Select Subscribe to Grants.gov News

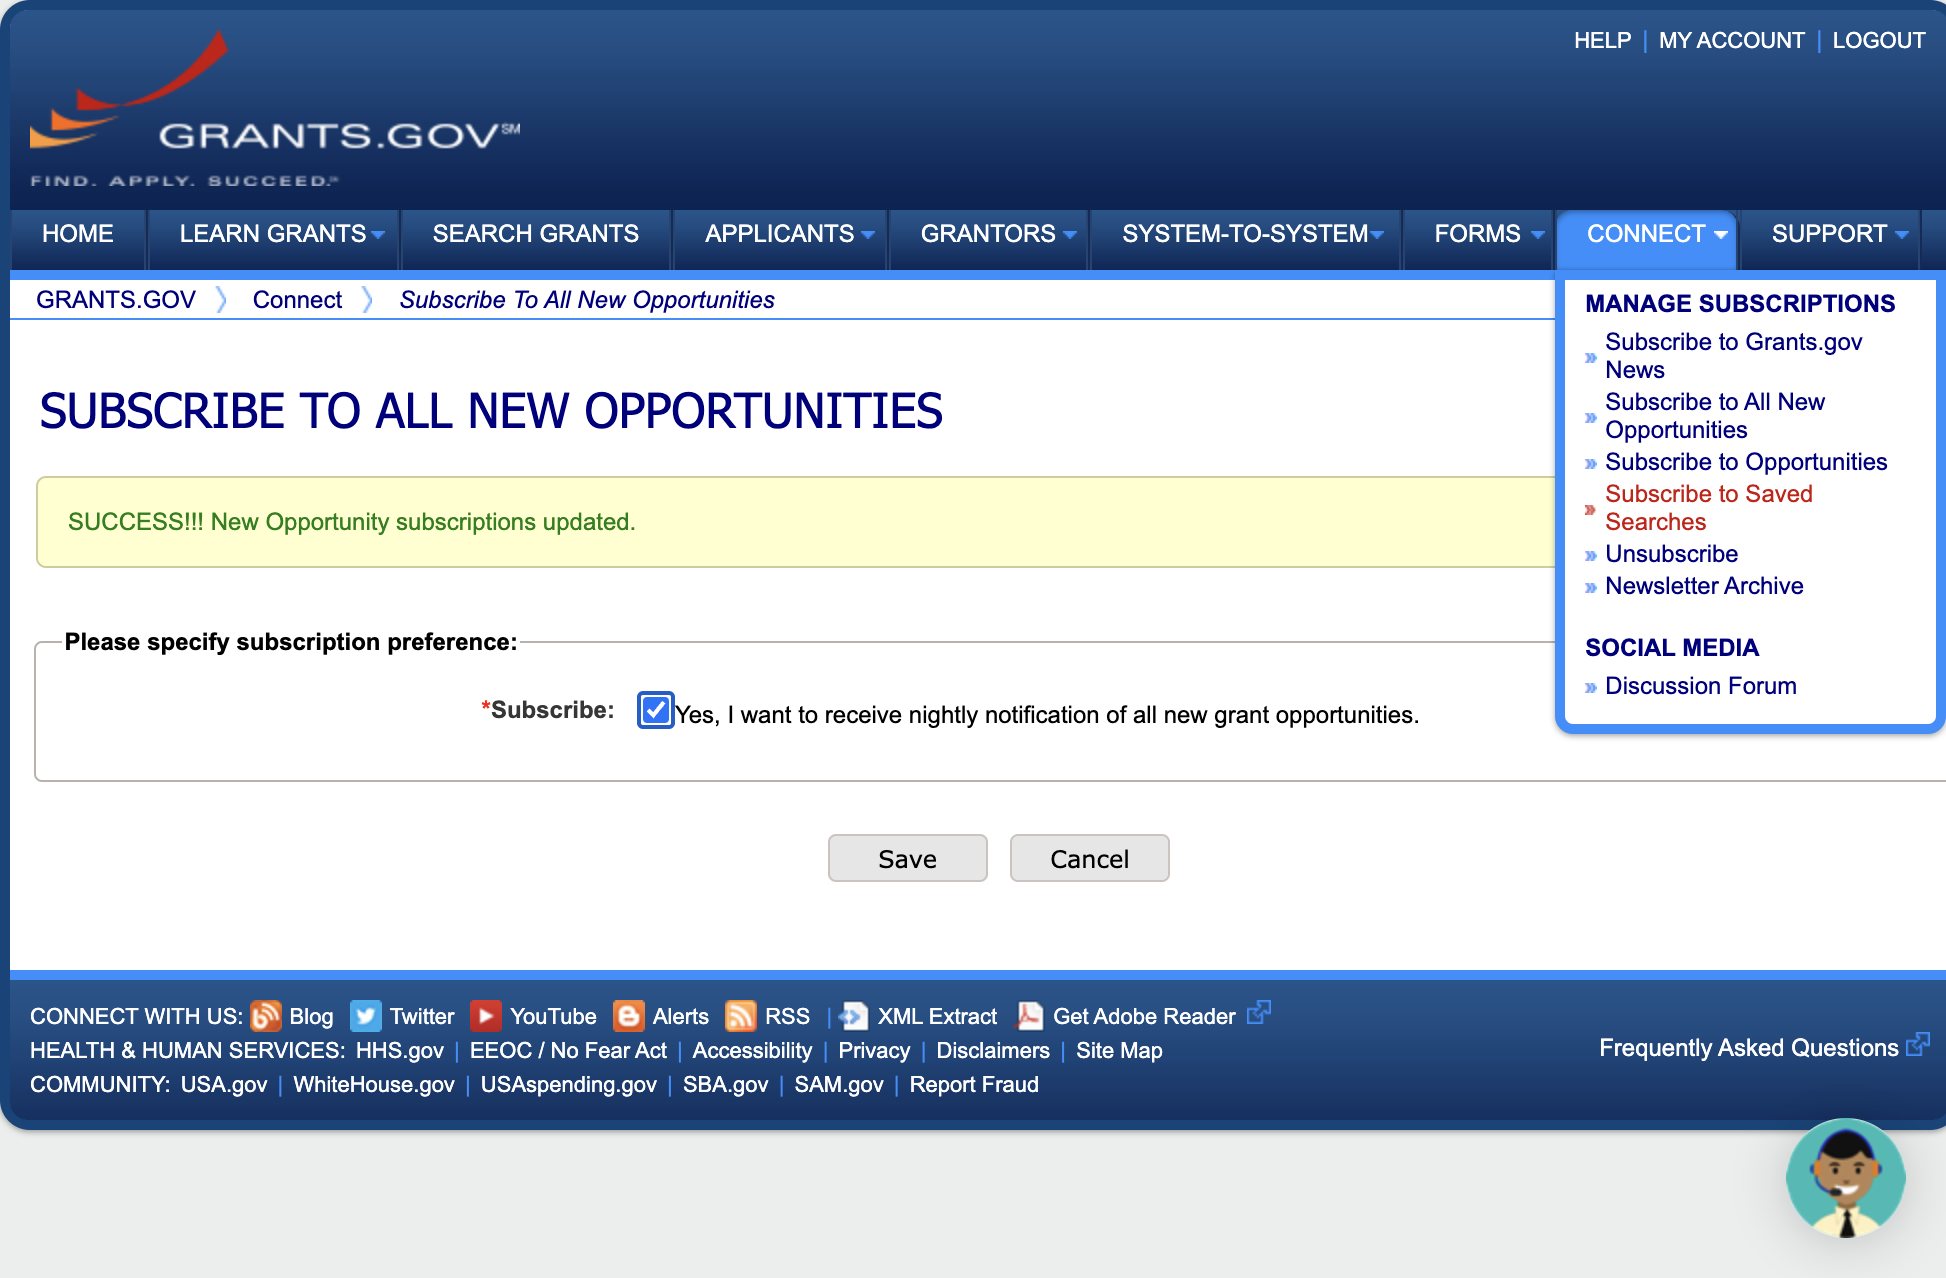click(x=1734, y=356)
